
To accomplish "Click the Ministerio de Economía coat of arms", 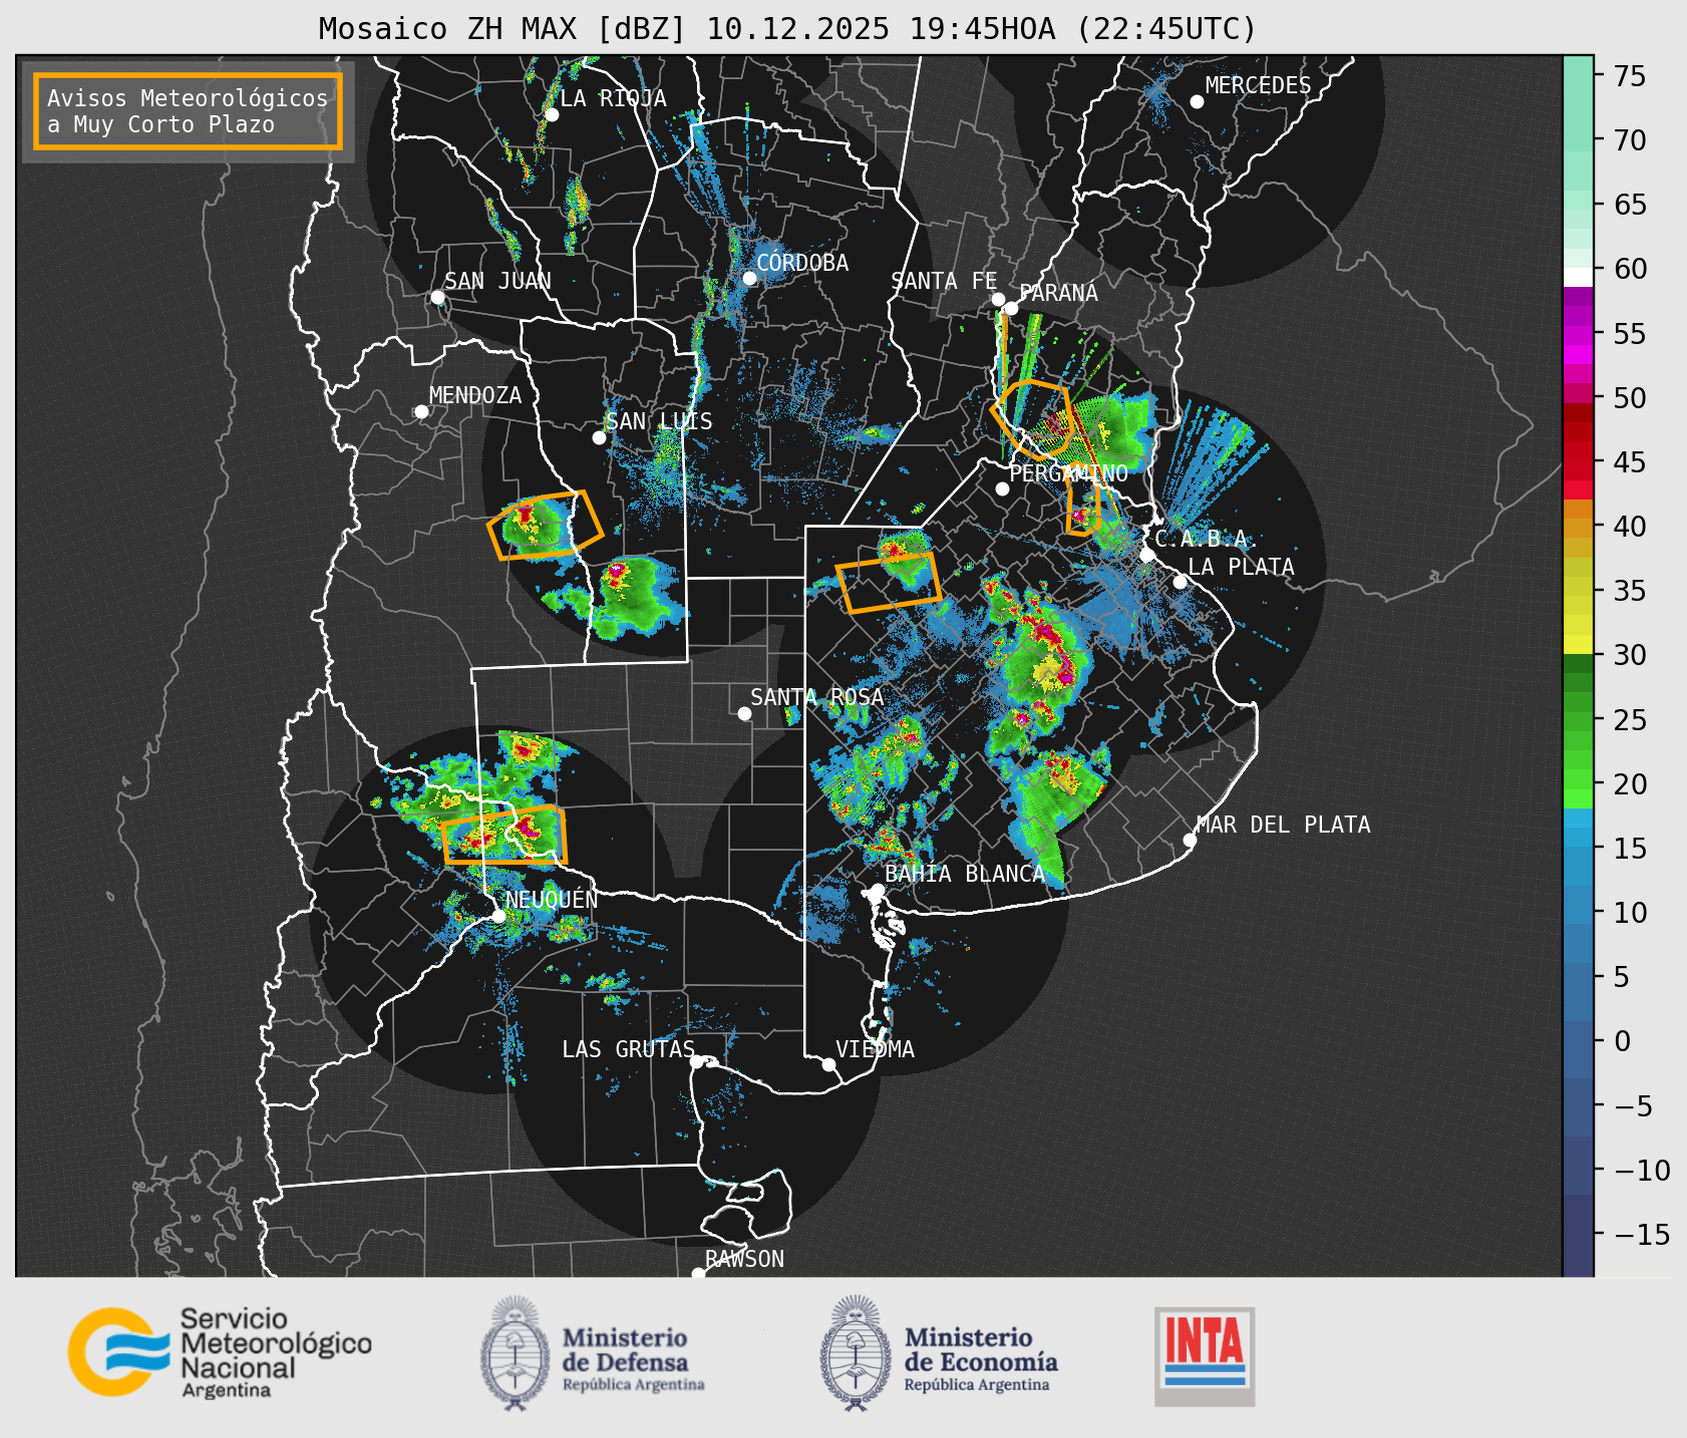I will (855, 1353).
